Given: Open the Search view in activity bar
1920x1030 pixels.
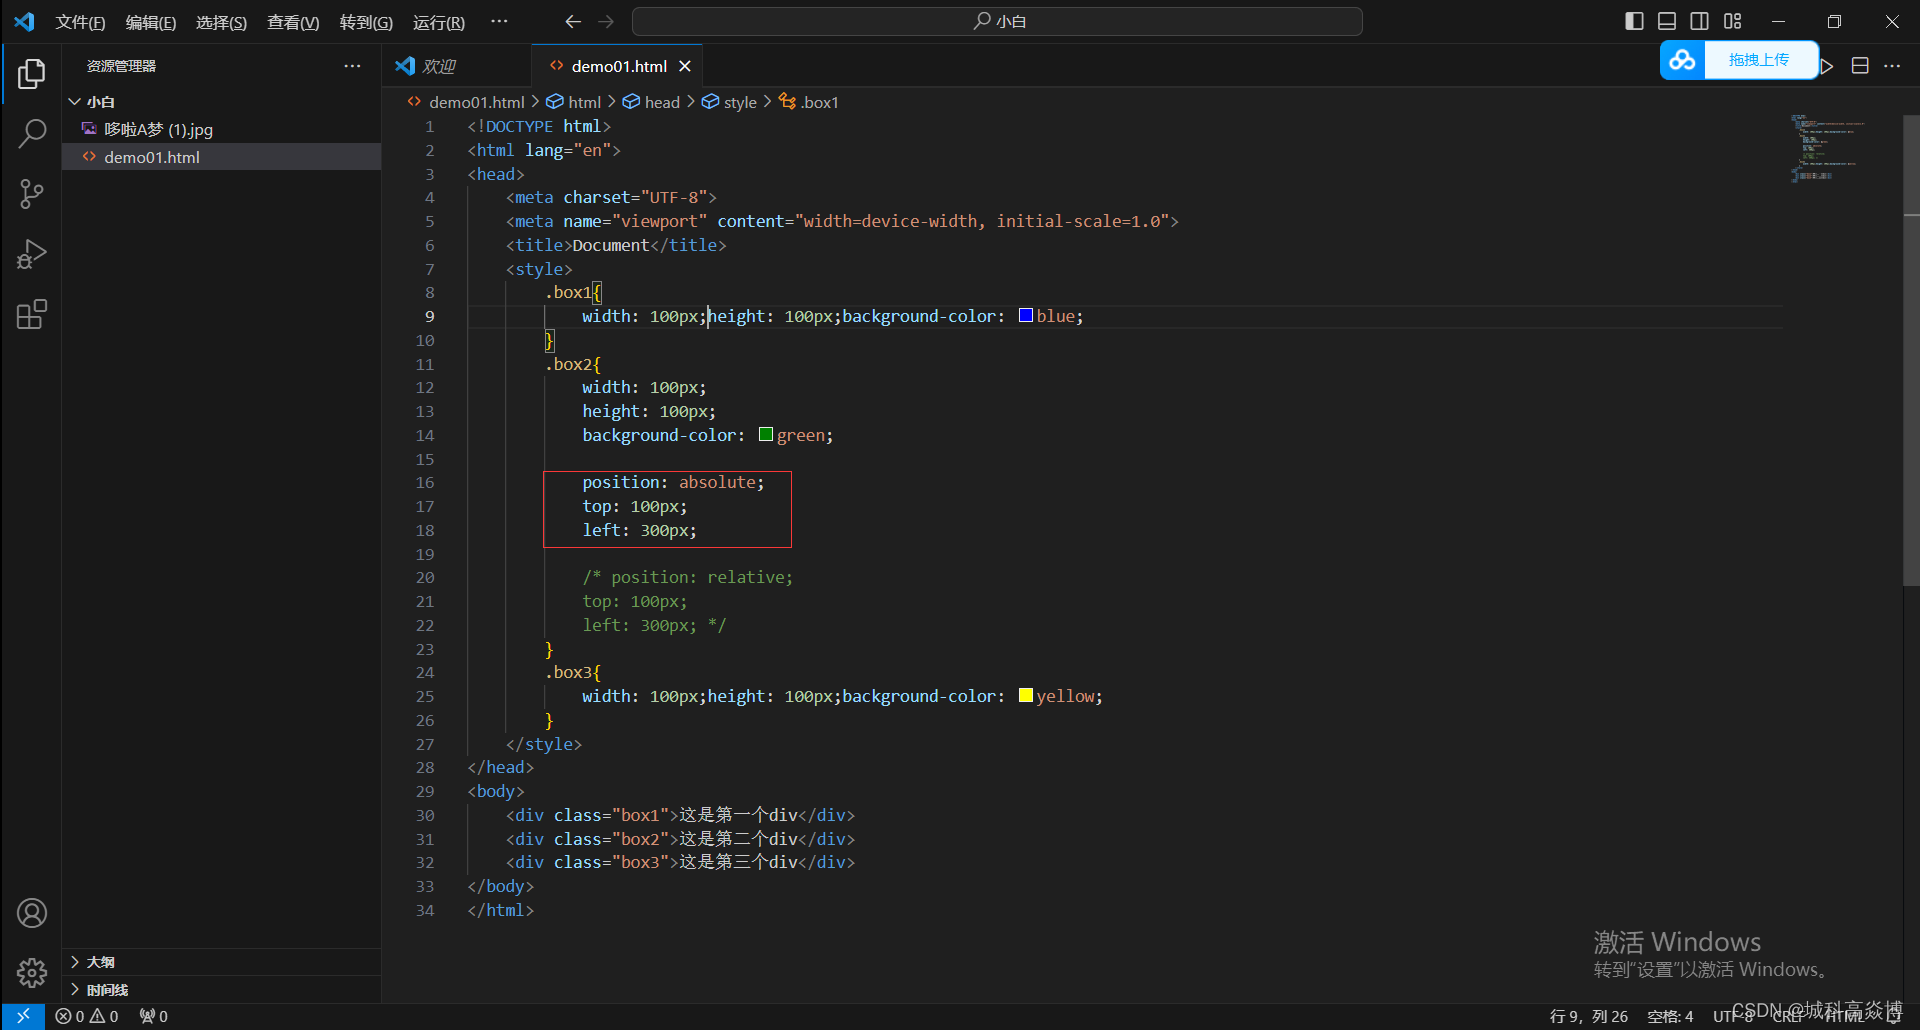Looking at the screenshot, I should (31, 134).
